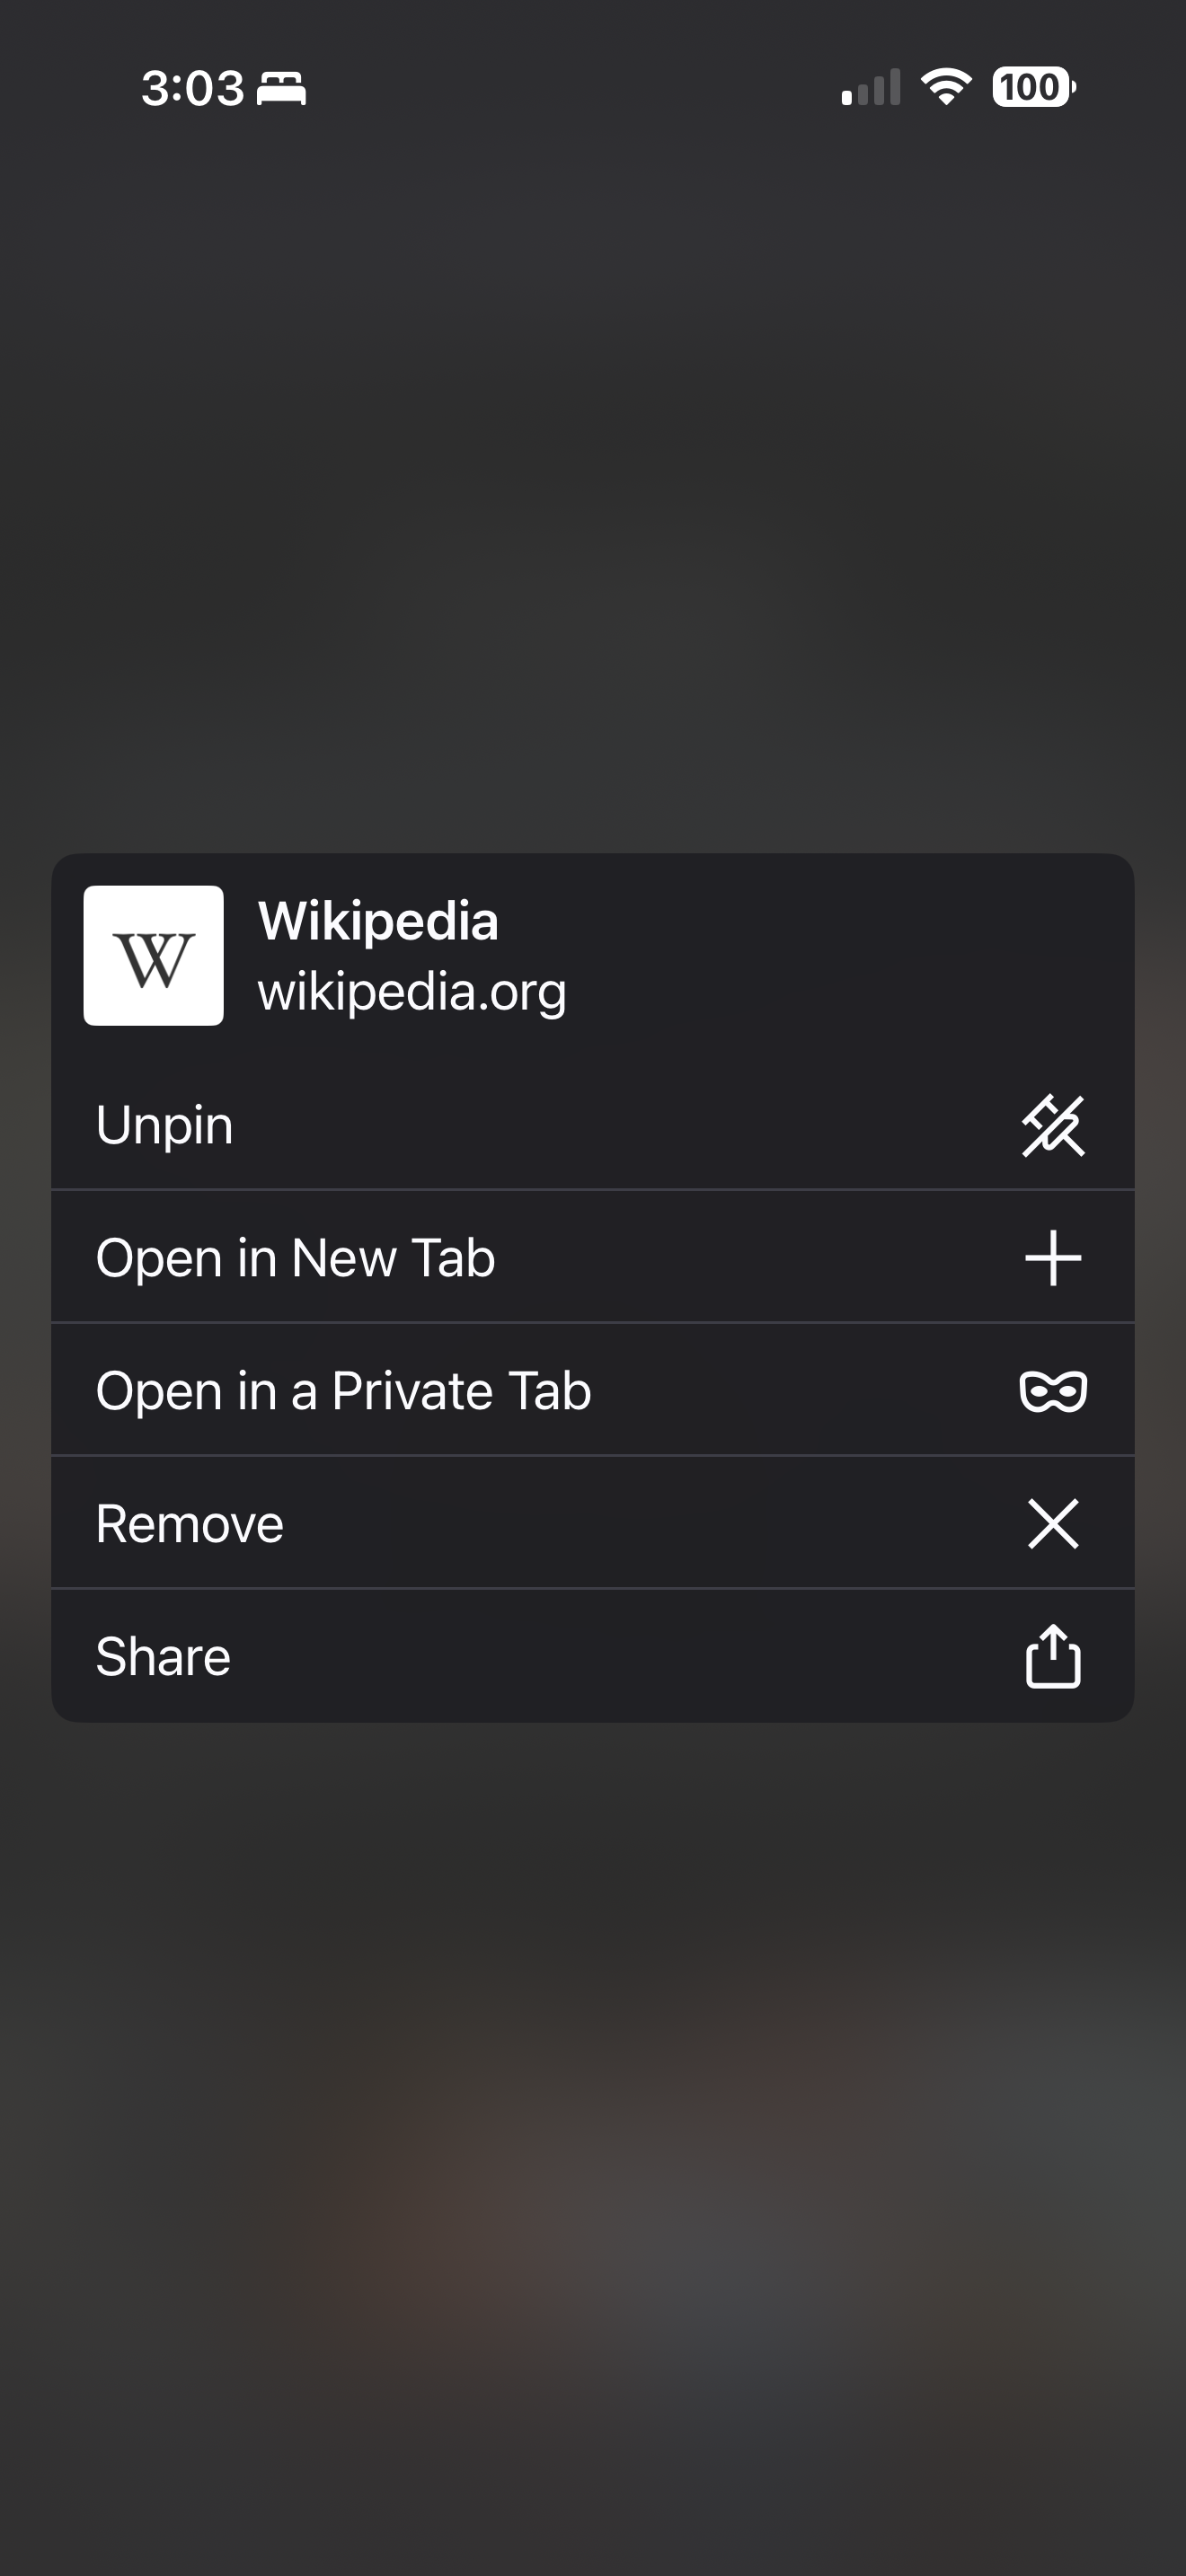Tap the Wikipedia title text
The image size is (1186, 2576).
[x=378, y=921]
